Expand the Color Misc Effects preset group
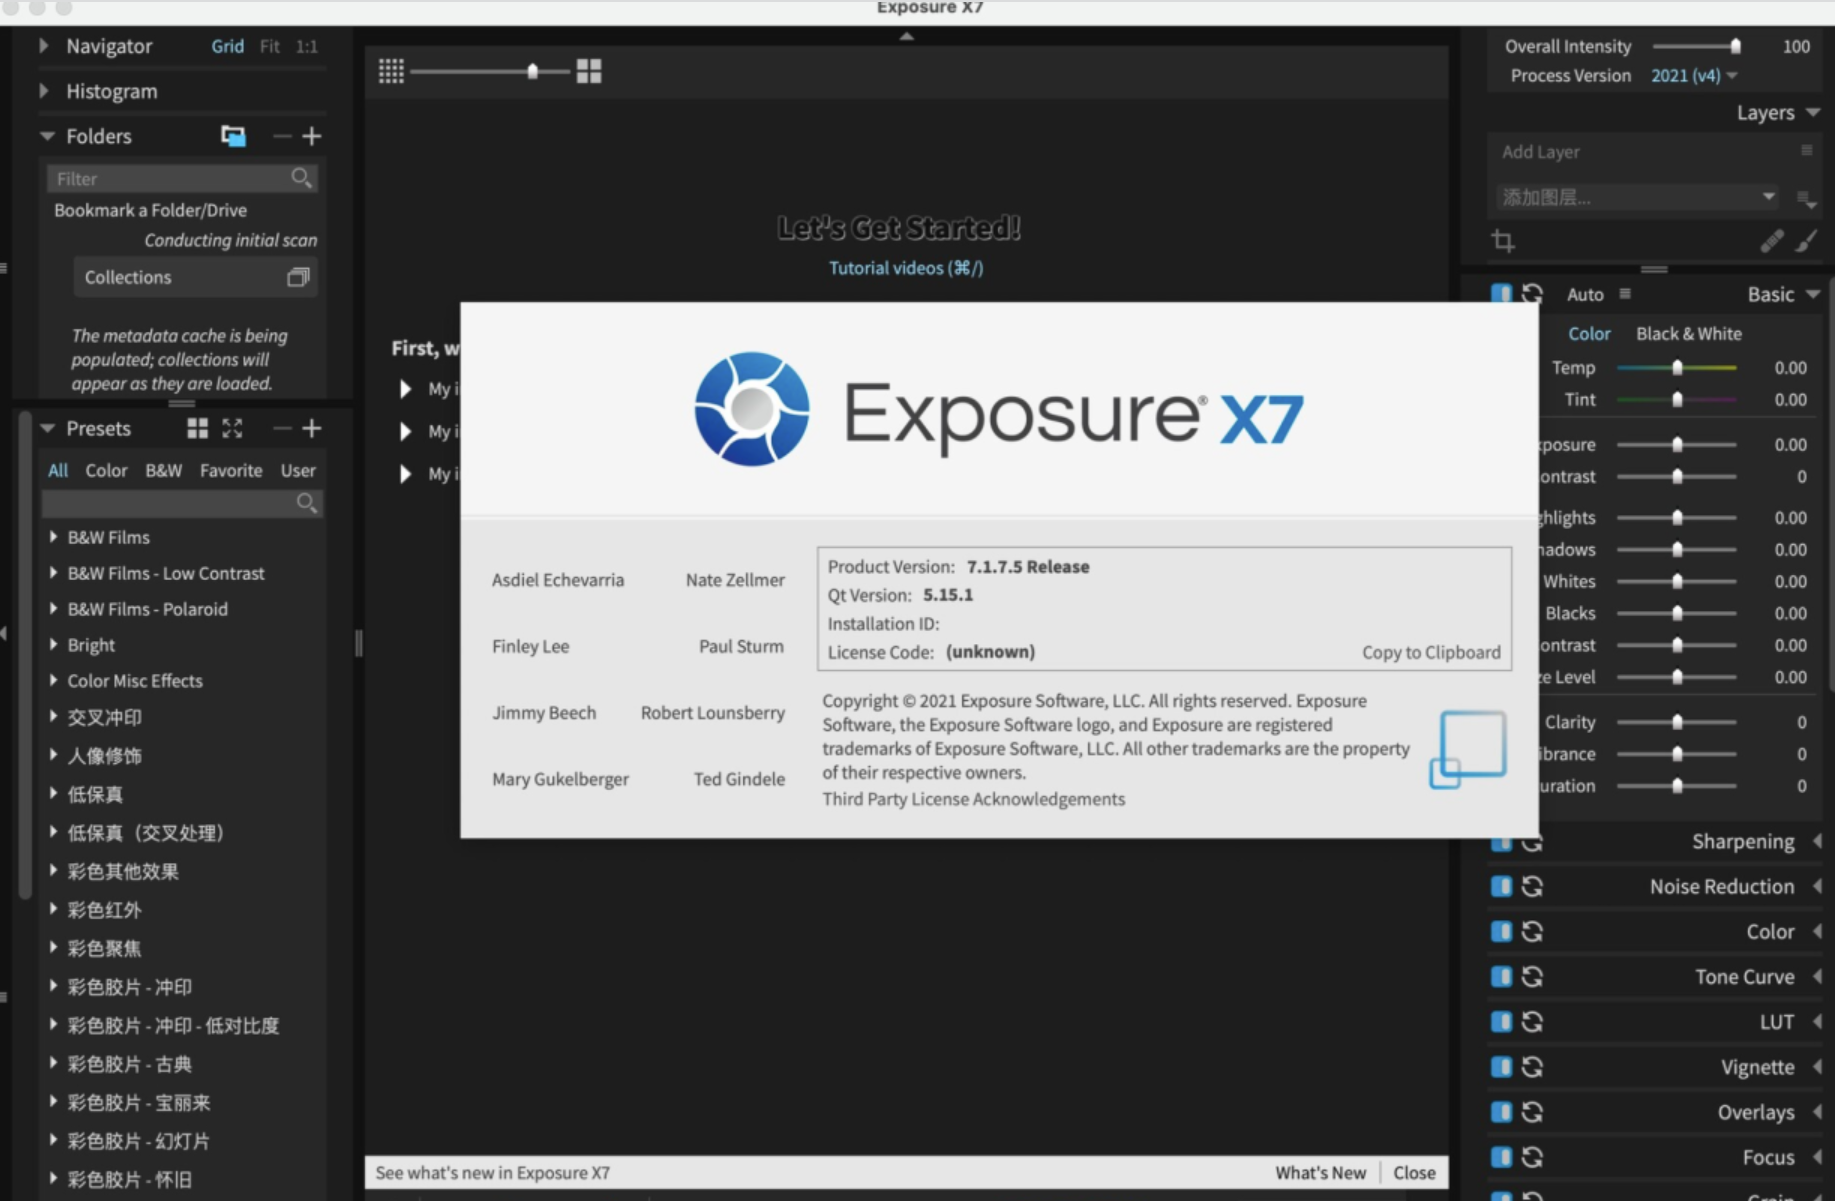Screen dimensions: 1835x1201 [53, 681]
